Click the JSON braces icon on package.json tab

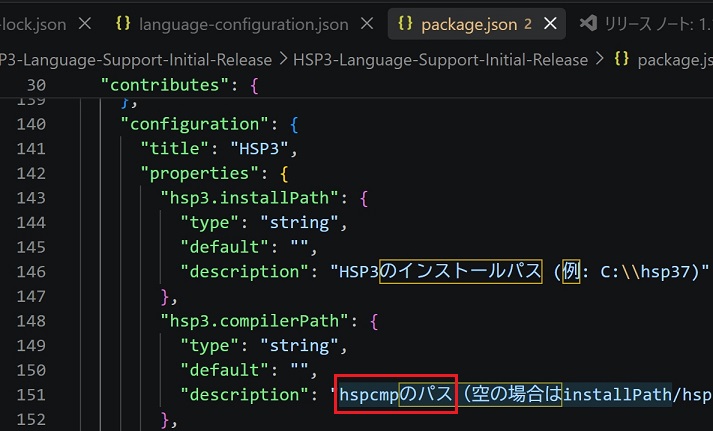pos(405,23)
